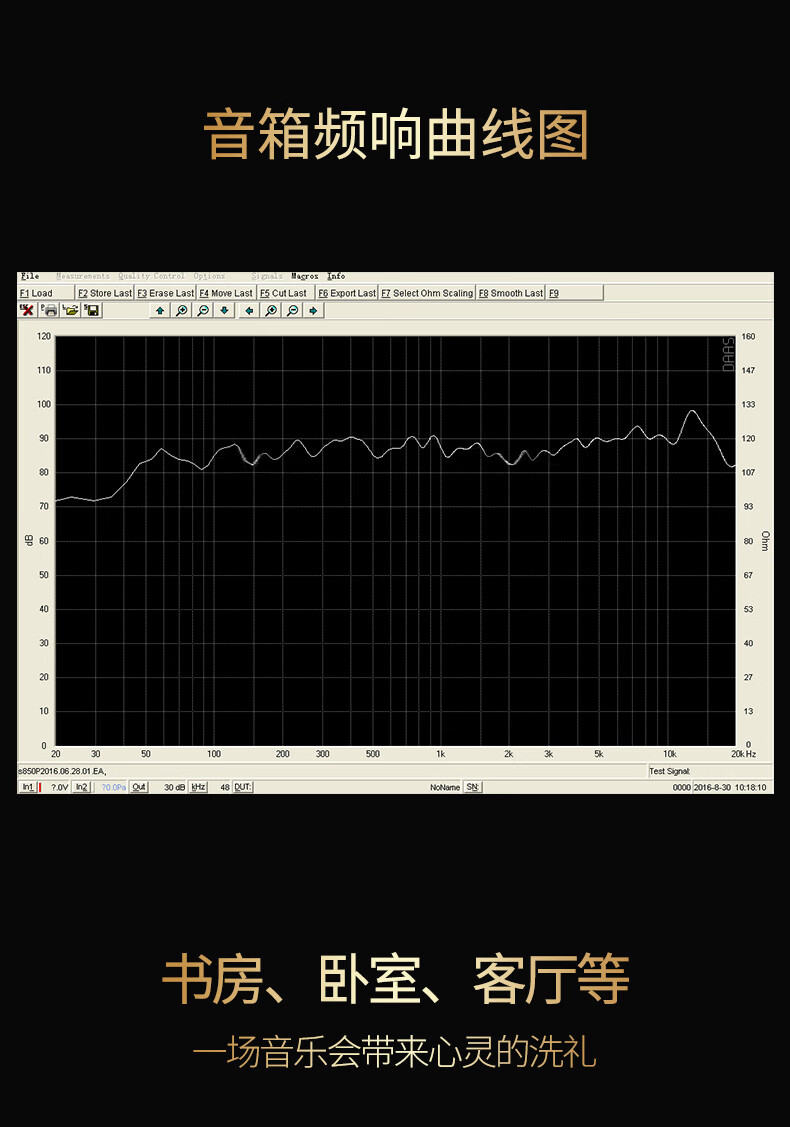Click the 20k Hz frequency axis label
Screen dimensions: 790x1127
pos(743,754)
